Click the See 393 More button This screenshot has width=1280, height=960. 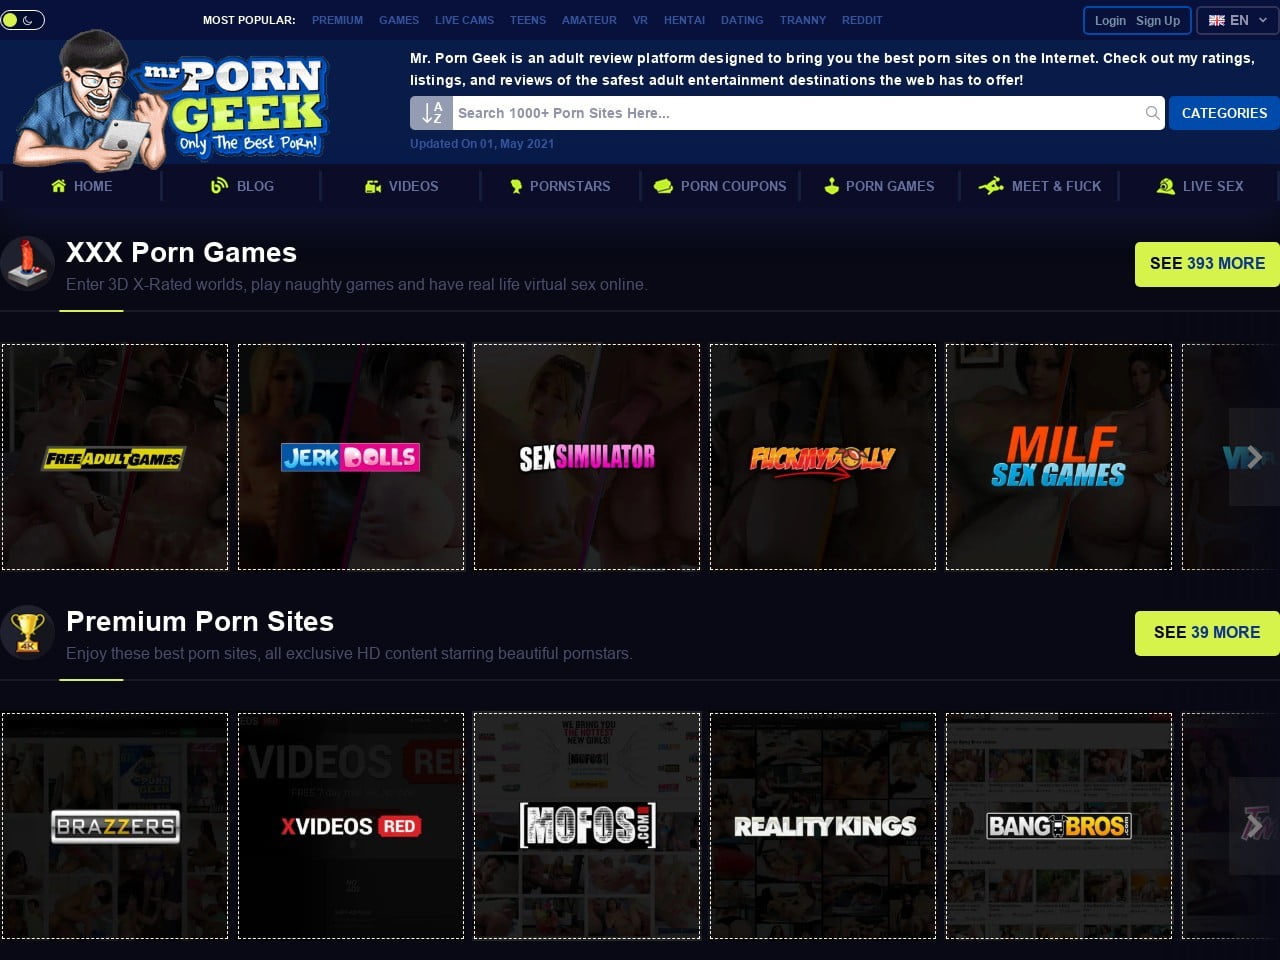(1207, 264)
